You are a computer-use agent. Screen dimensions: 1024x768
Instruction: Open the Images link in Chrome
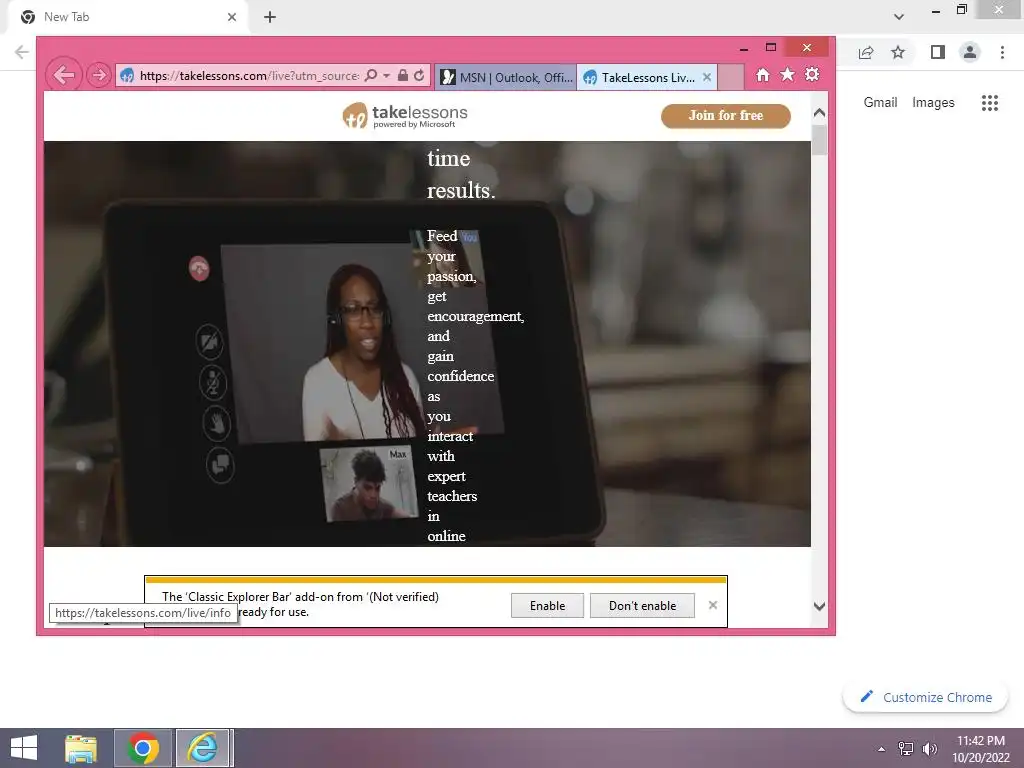click(x=933, y=103)
